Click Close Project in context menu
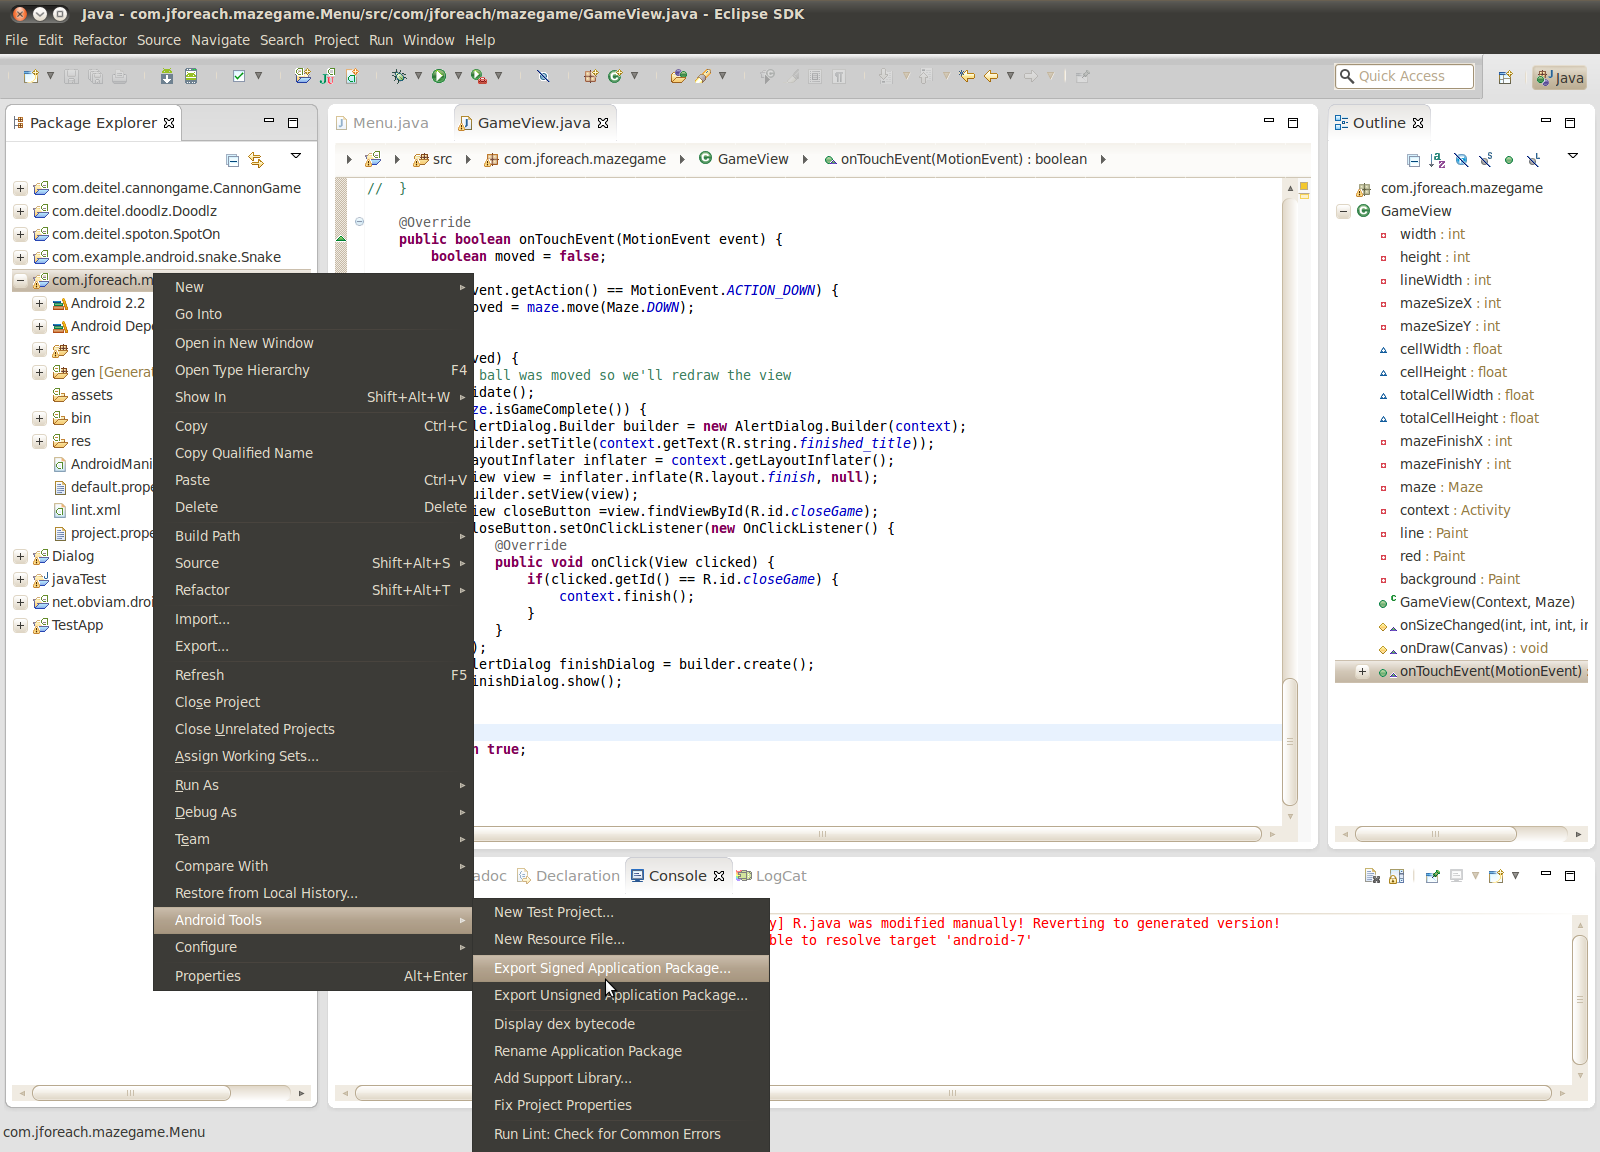This screenshot has width=1600, height=1152. 313,702
